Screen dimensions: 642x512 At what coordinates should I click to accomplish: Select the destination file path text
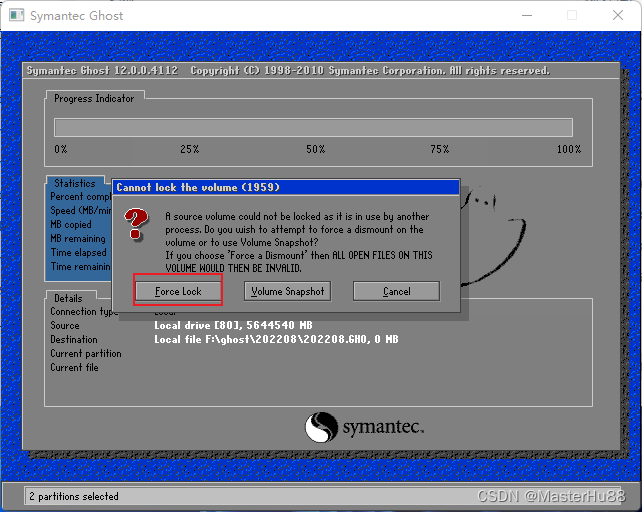point(276,339)
